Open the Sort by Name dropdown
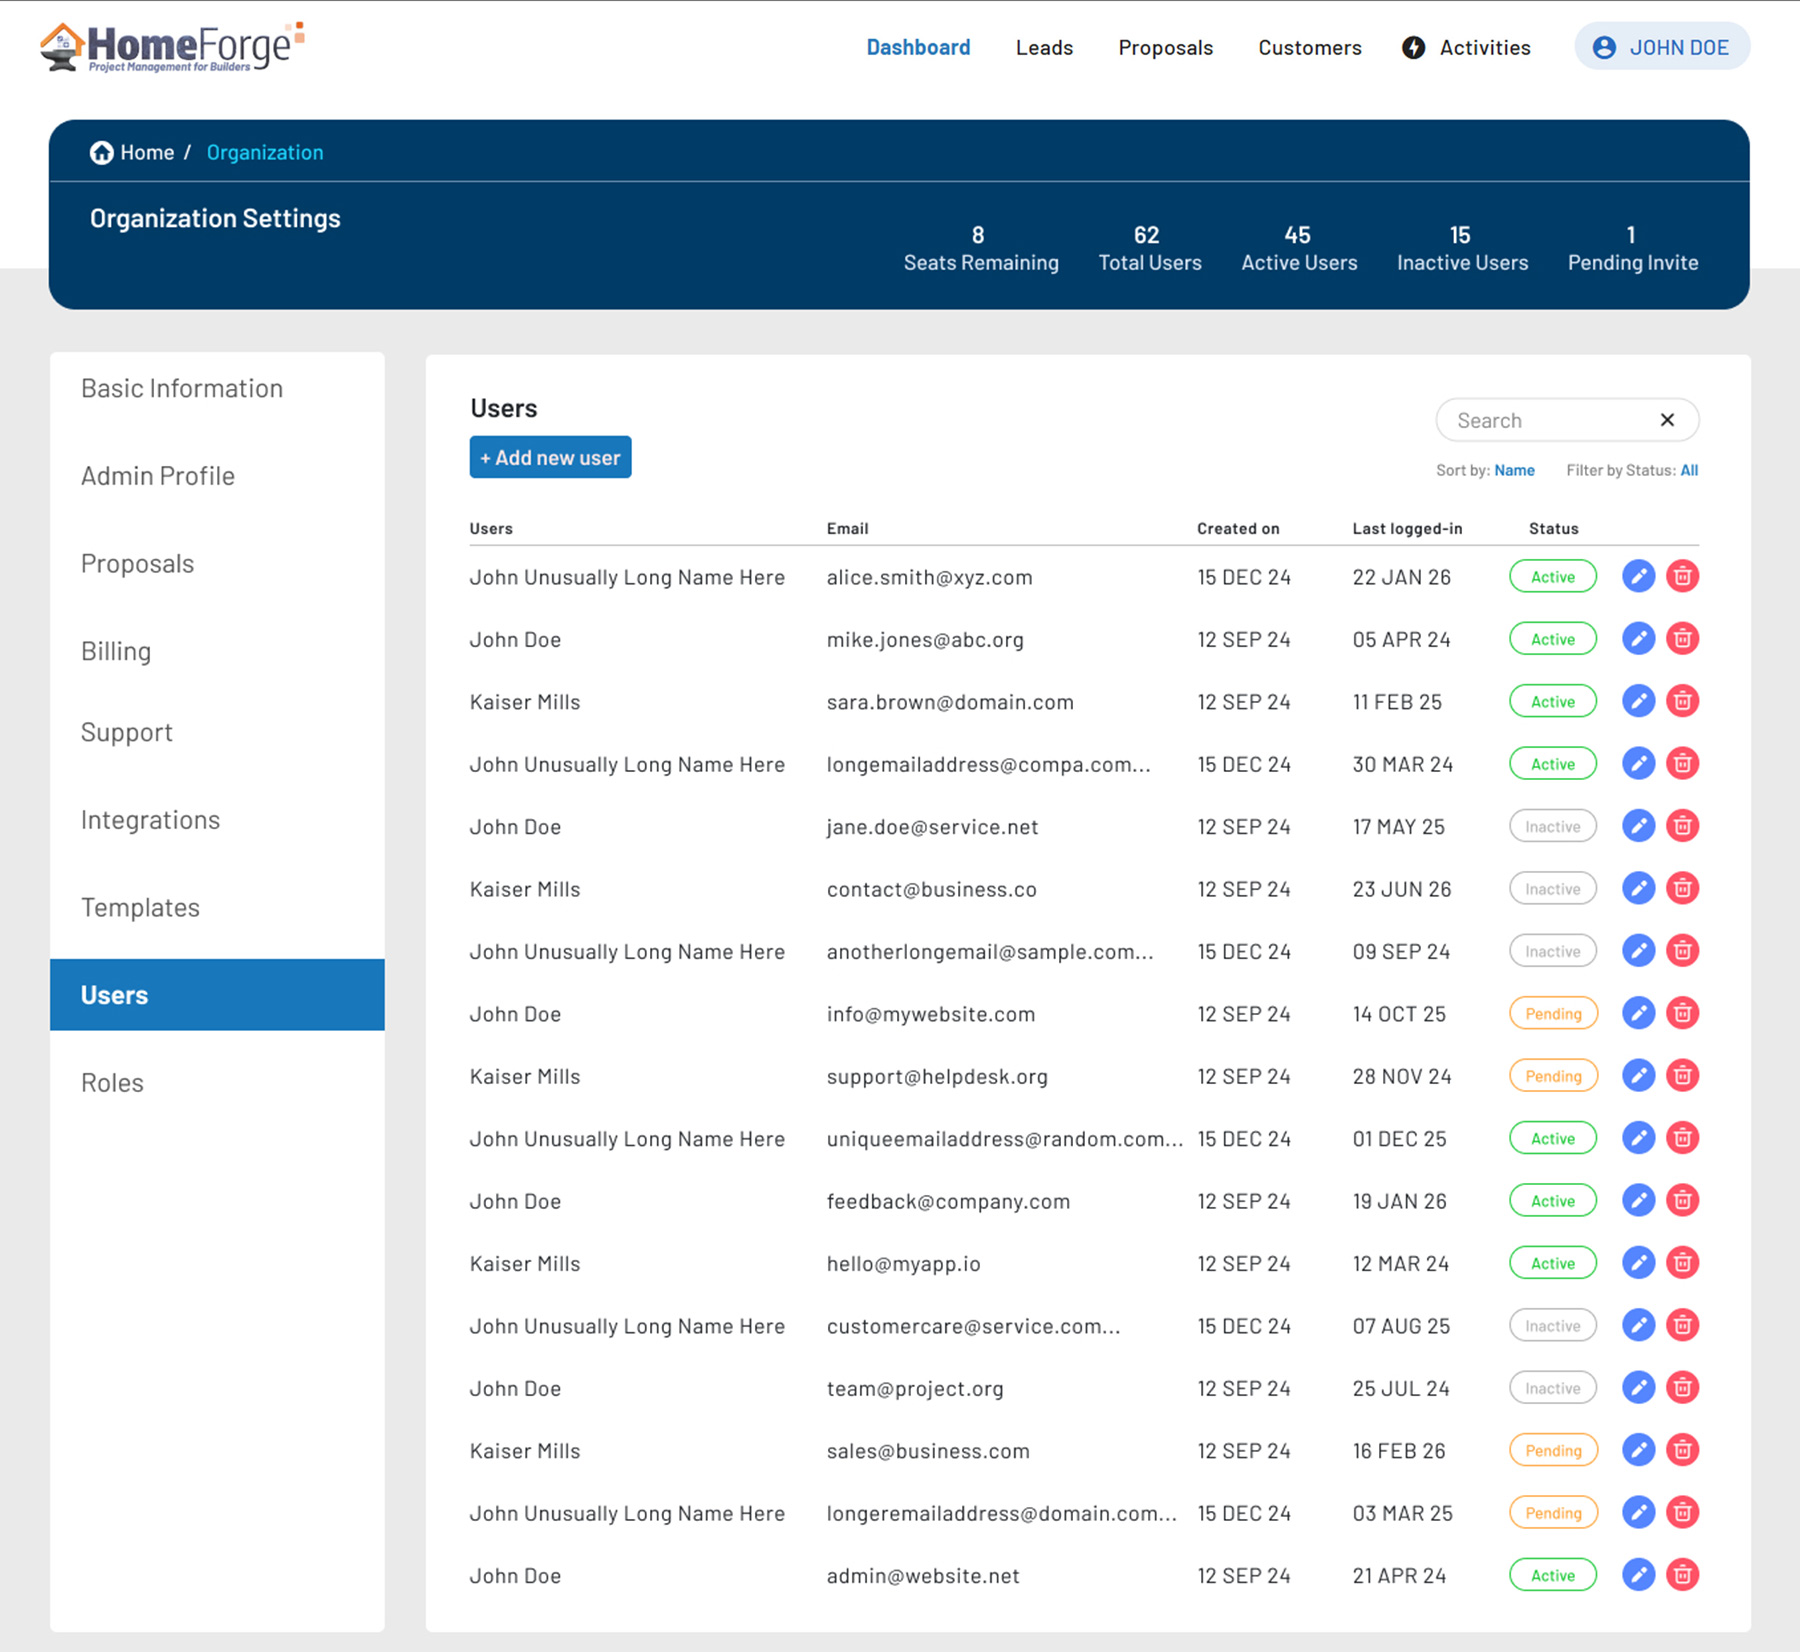Viewport: 1800px width, 1652px height. (x=1514, y=471)
